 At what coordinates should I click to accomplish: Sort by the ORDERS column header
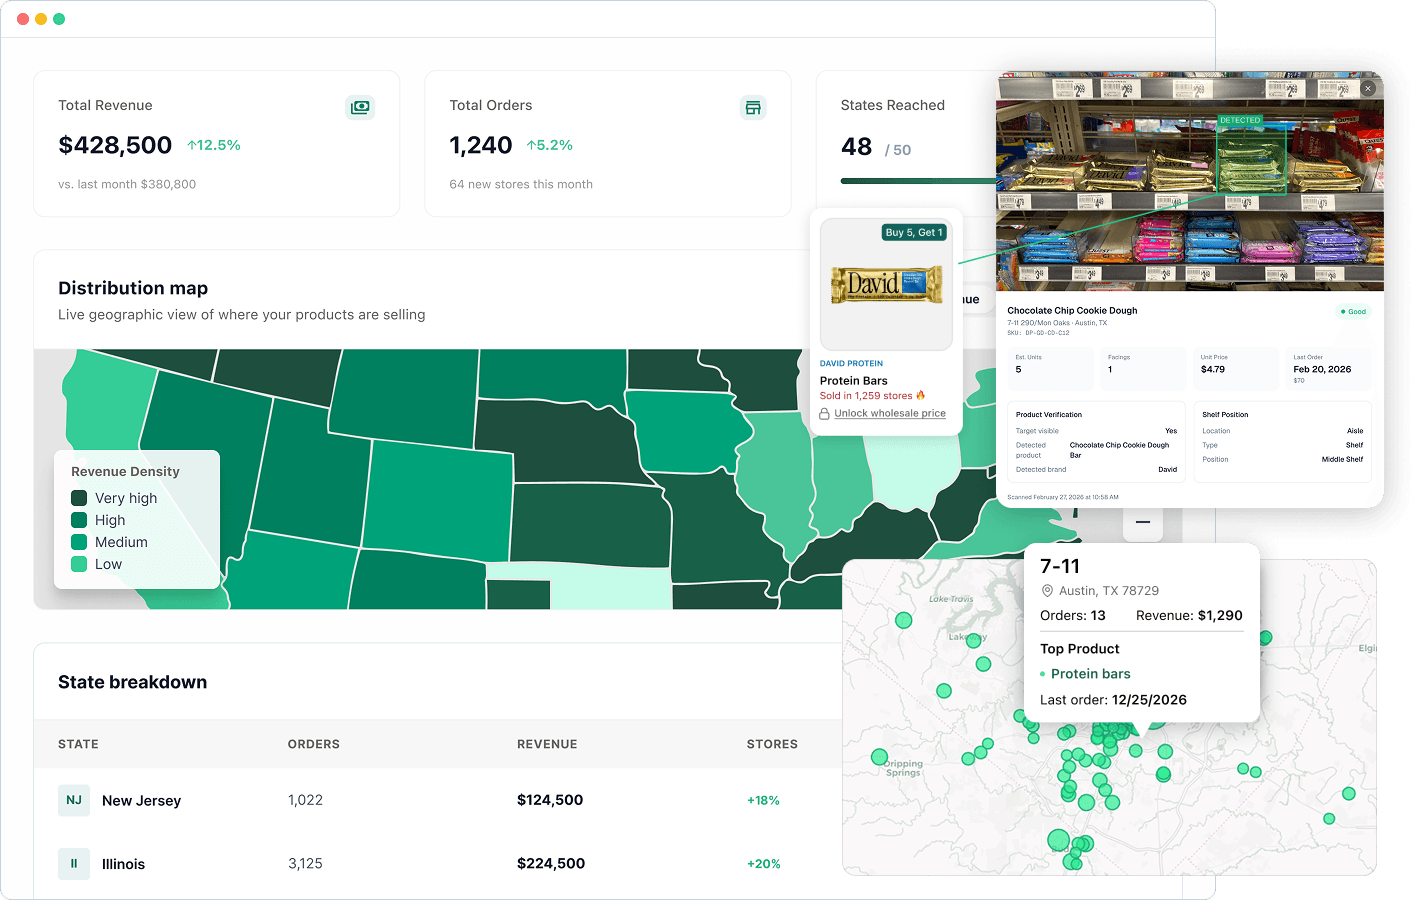(313, 744)
